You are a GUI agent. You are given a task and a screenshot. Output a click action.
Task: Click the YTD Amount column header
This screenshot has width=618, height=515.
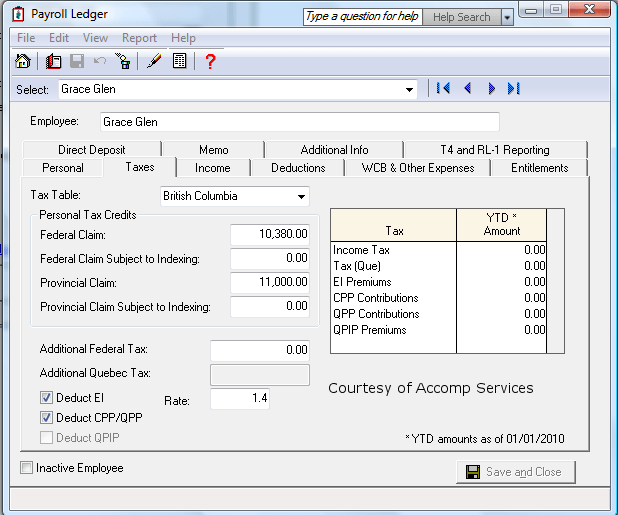click(x=501, y=225)
